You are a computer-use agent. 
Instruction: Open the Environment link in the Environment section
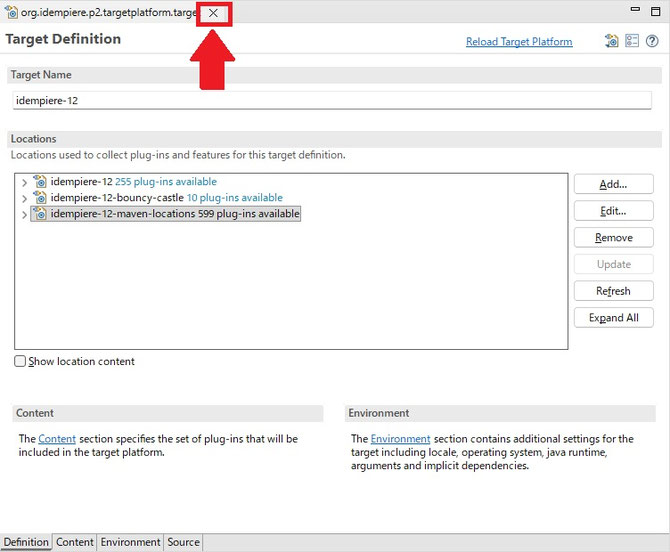click(400, 439)
